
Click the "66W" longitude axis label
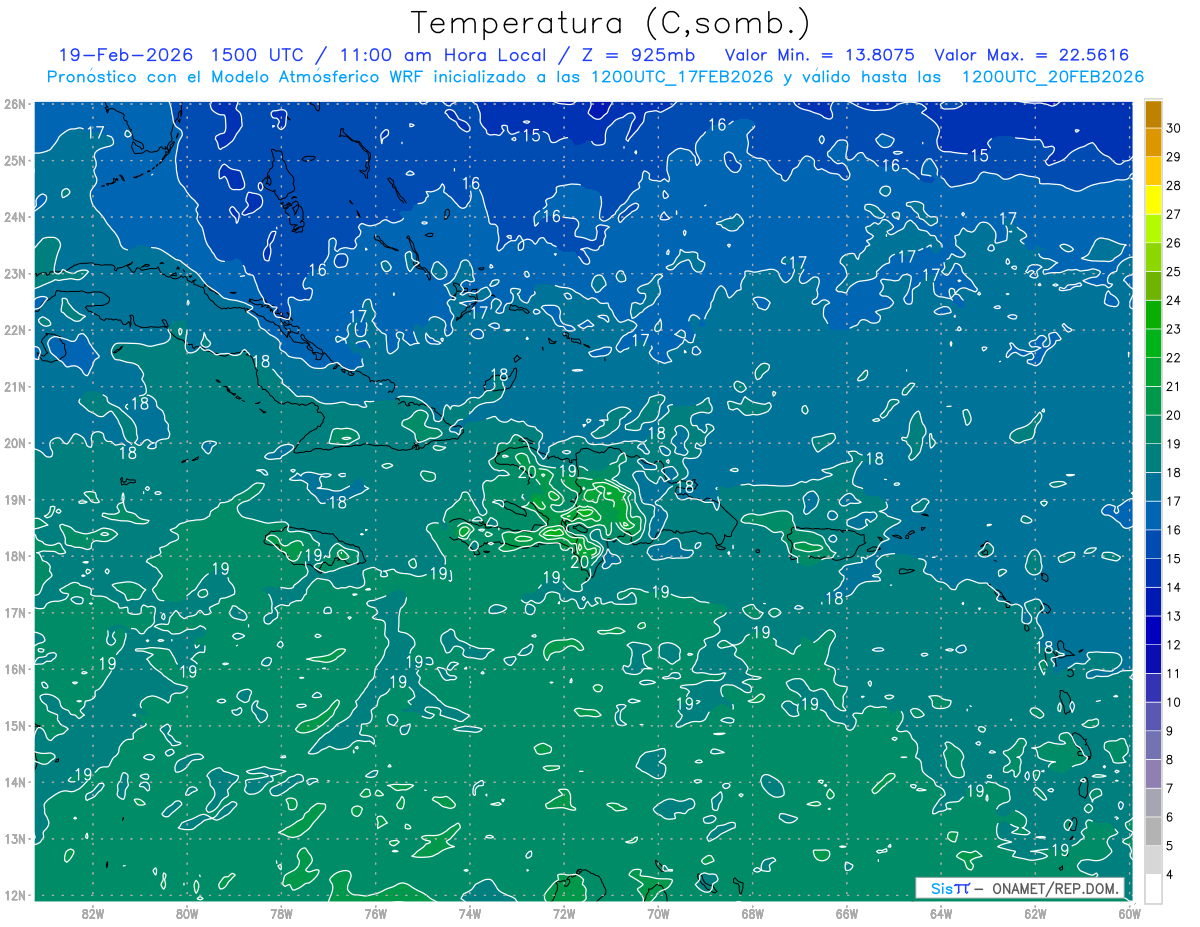pos(846,912)
